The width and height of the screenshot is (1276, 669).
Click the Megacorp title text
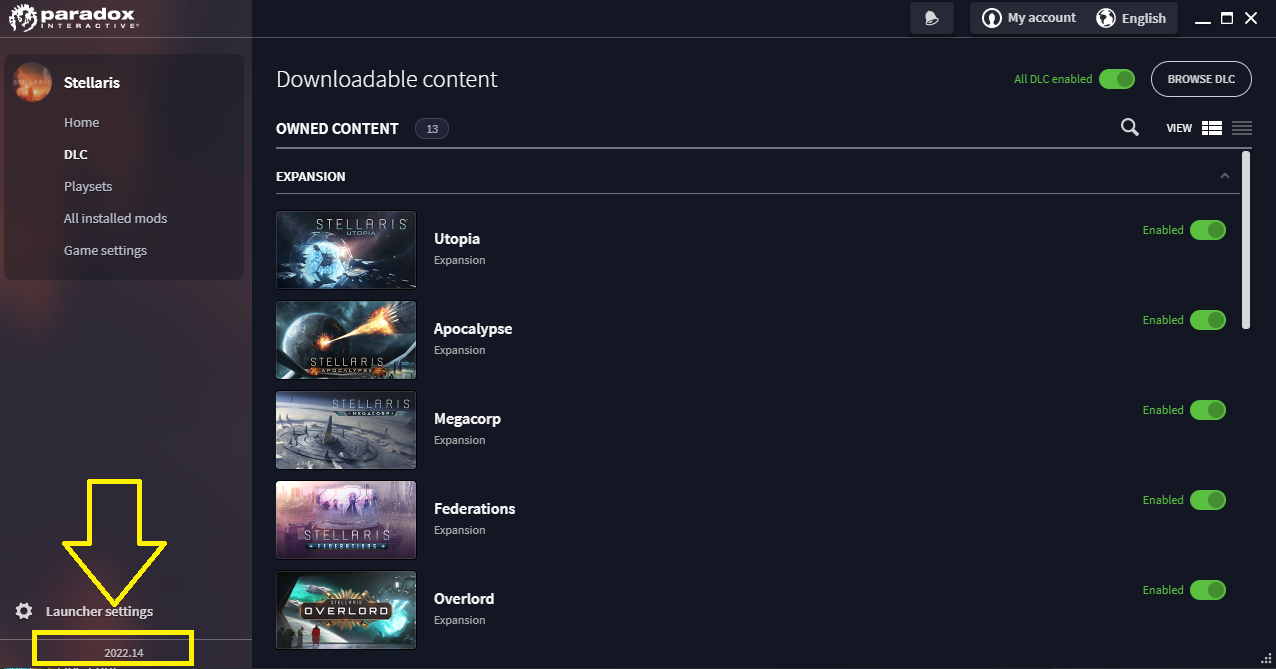tap(467, 418)
